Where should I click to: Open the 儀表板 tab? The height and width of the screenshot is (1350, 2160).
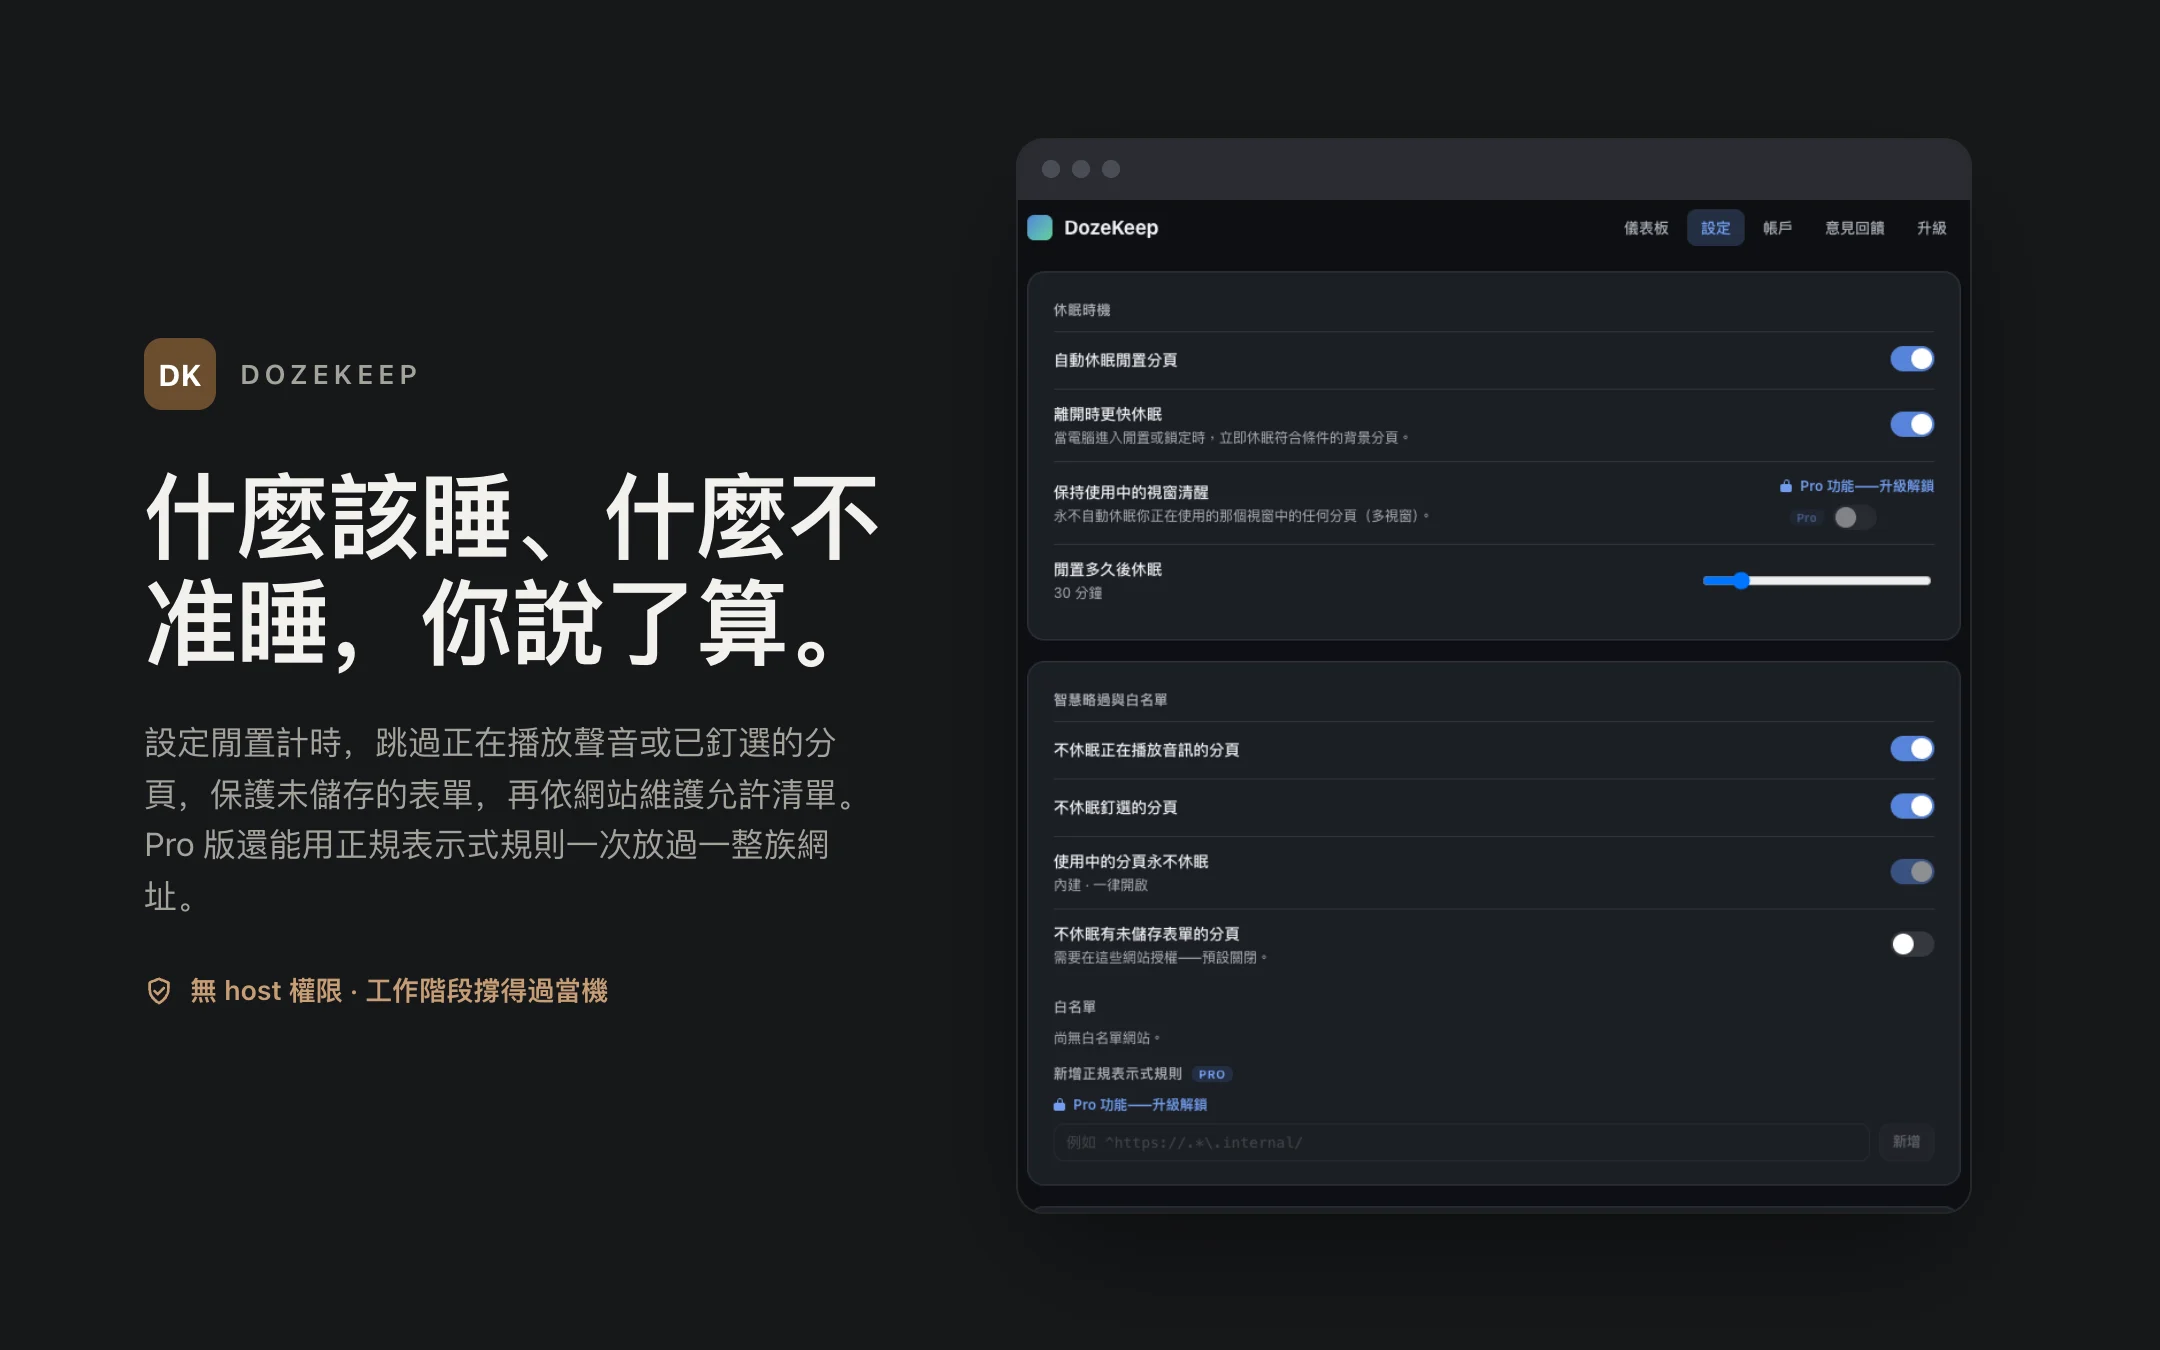click(1646, 228)
